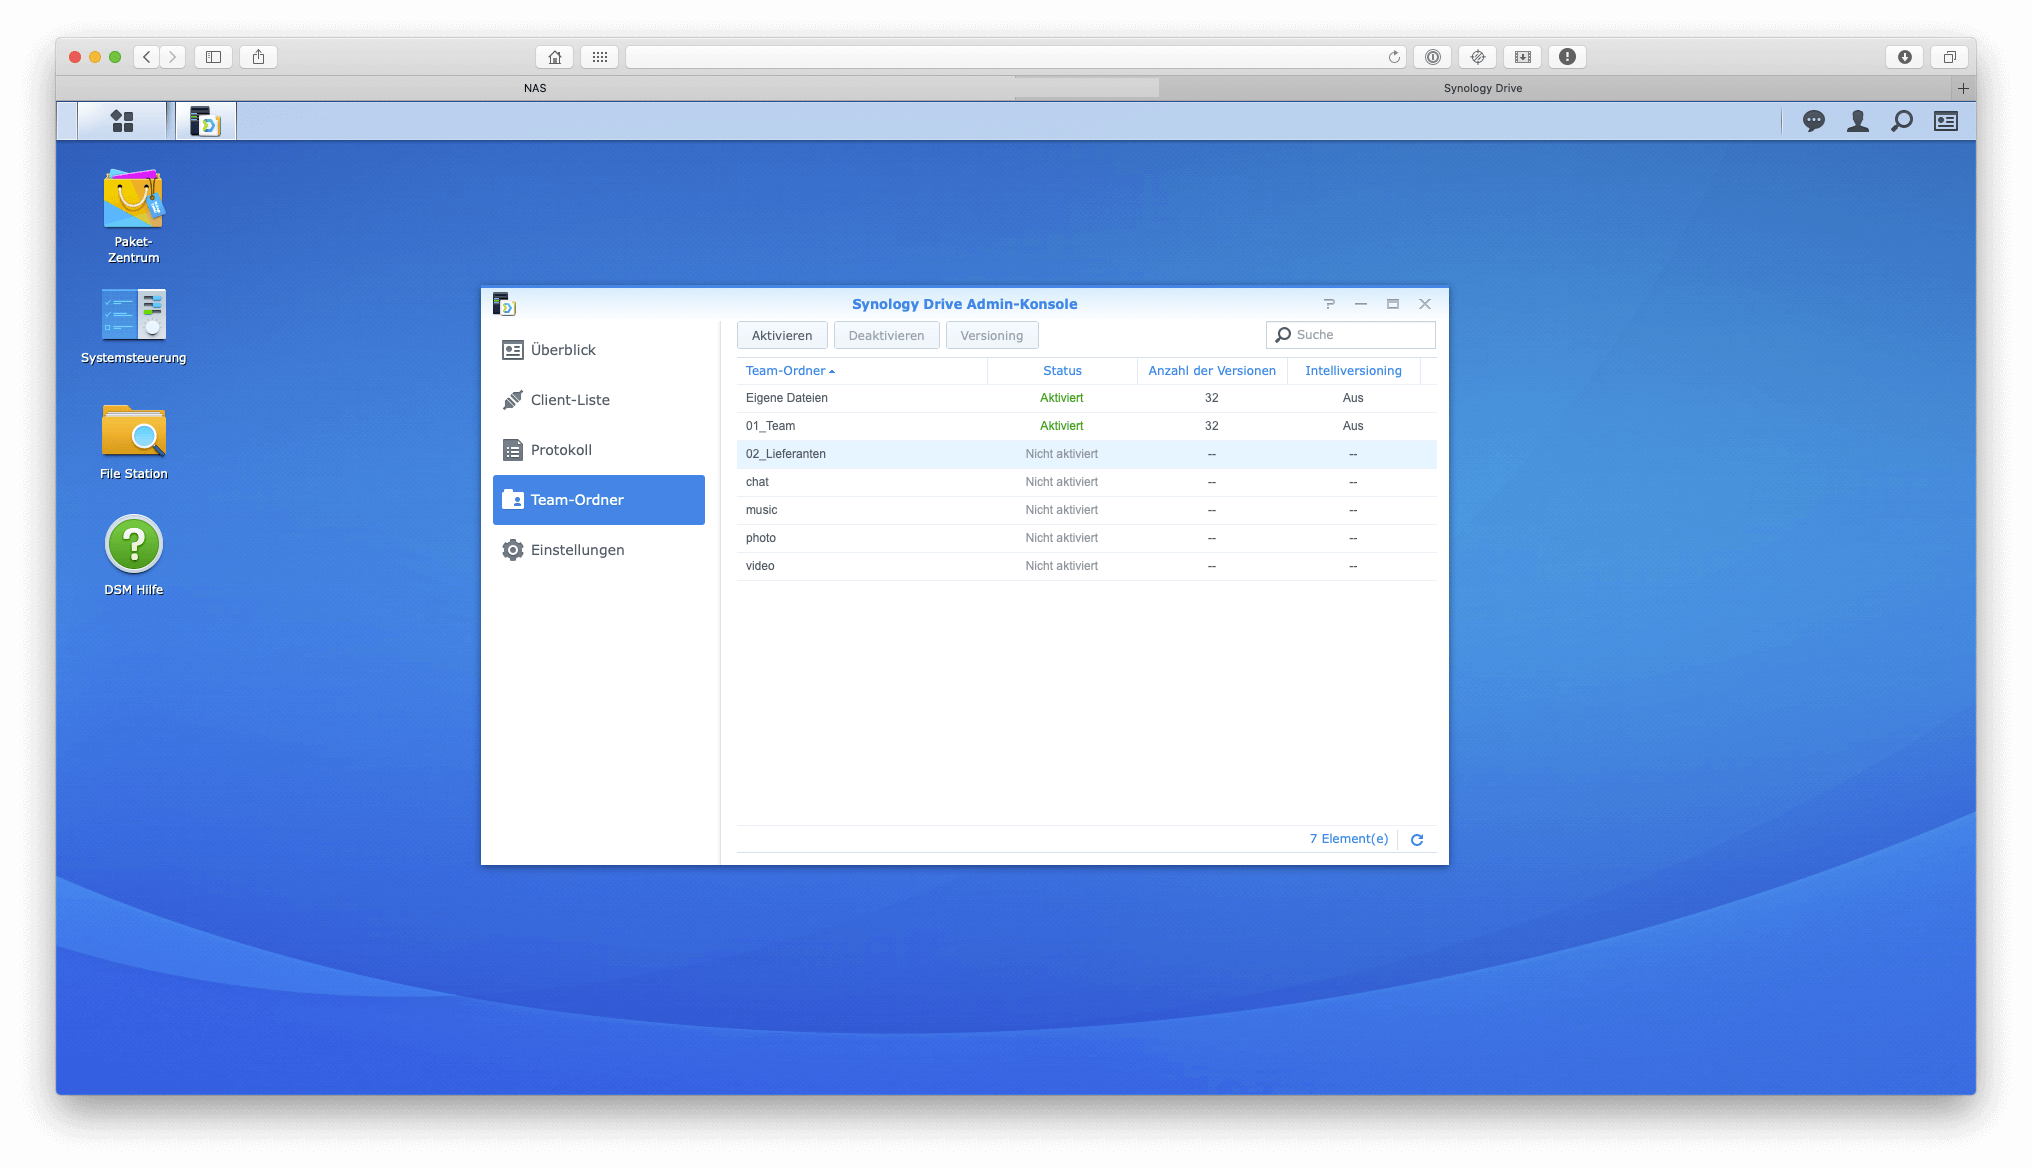The image size is (2032, 1169).
Task: Open DSM notifications chat bubble icon
Action: pos(1813,121)
